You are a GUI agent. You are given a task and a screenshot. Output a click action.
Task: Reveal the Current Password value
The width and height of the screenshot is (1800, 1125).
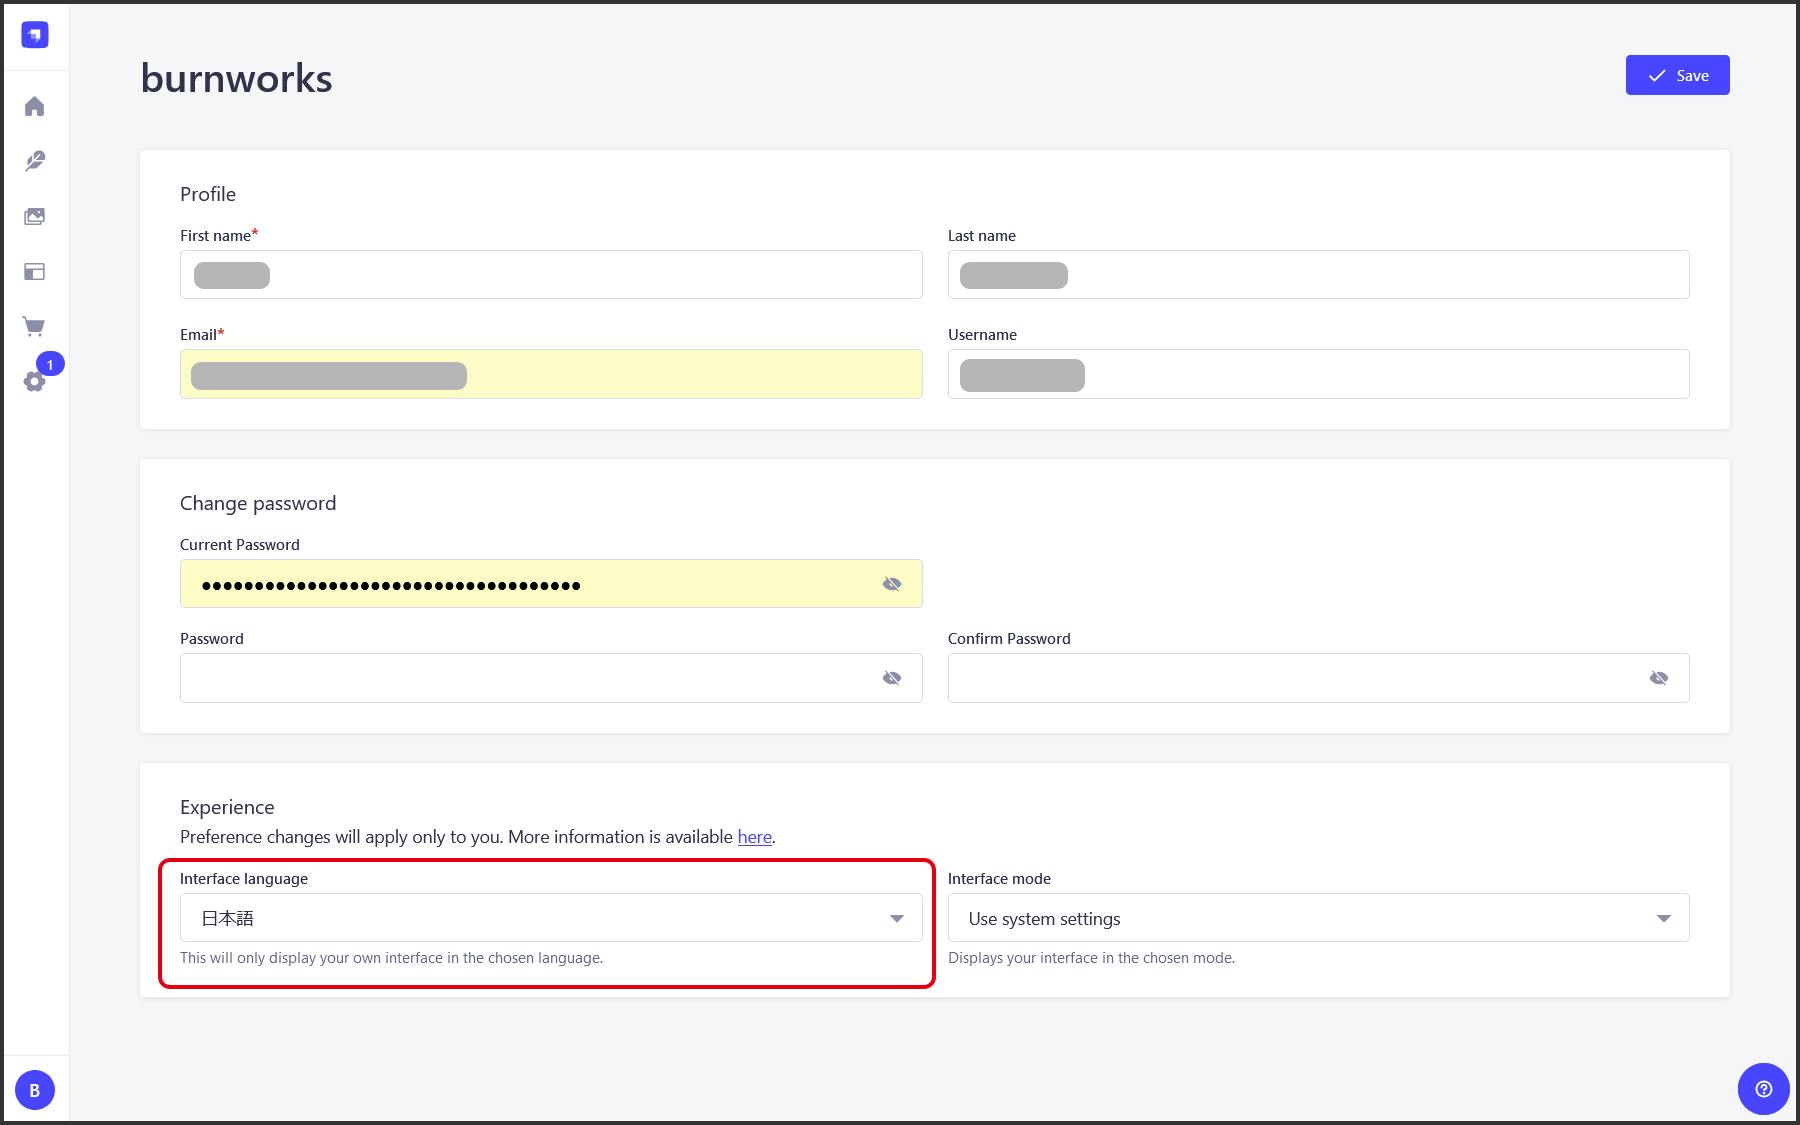[892, 584]
